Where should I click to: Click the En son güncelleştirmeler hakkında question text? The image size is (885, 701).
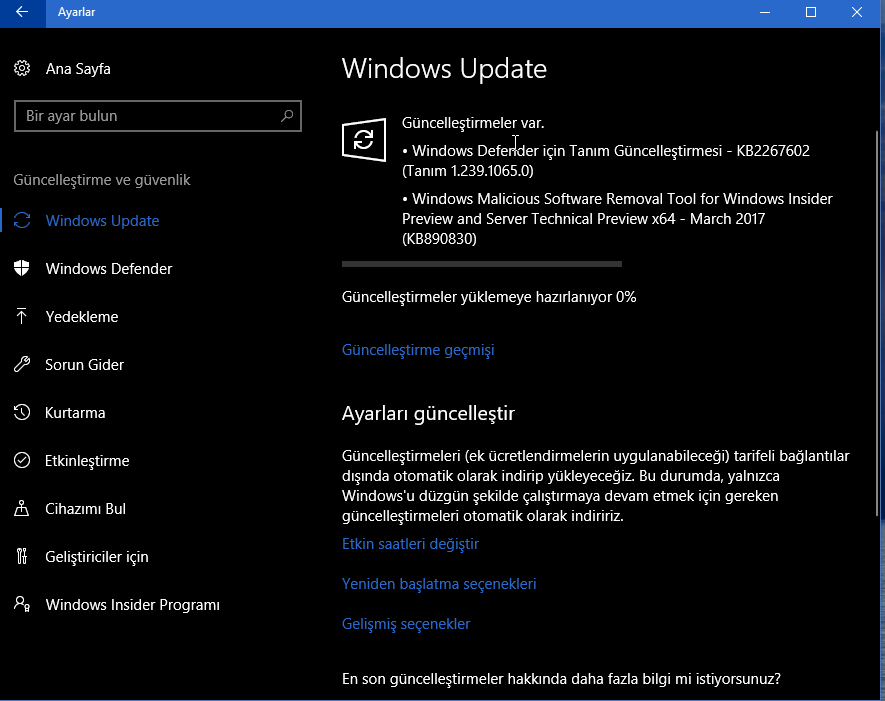coord(561,679)
